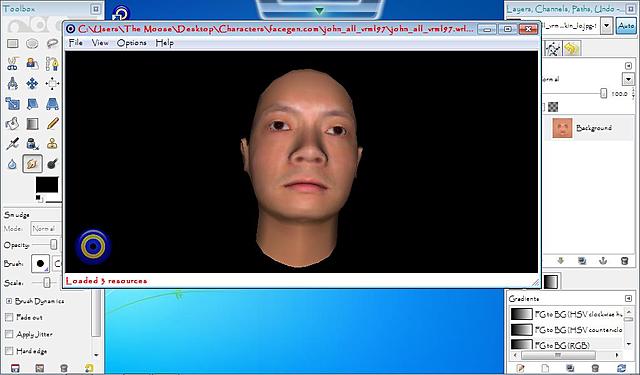
Task: Open the Help menu in viewer window
Action: (164, 42)
